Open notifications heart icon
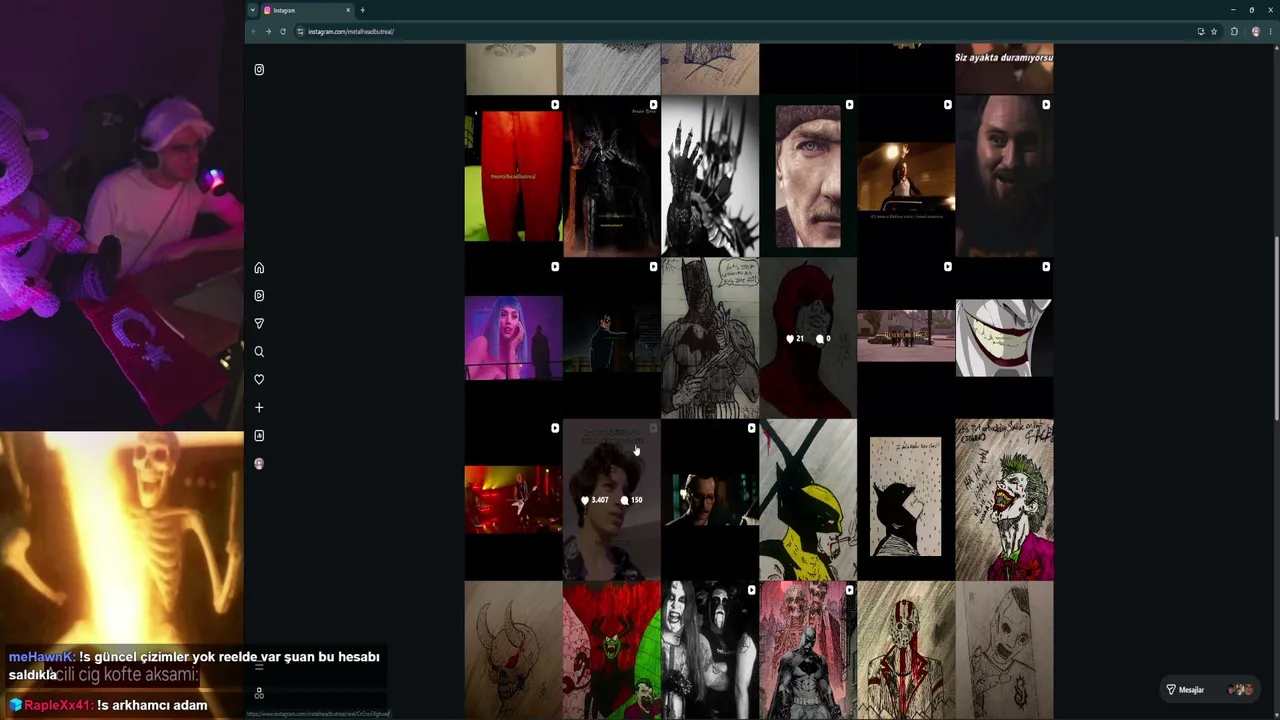The image size is (1280, 720). click(259, 380)
